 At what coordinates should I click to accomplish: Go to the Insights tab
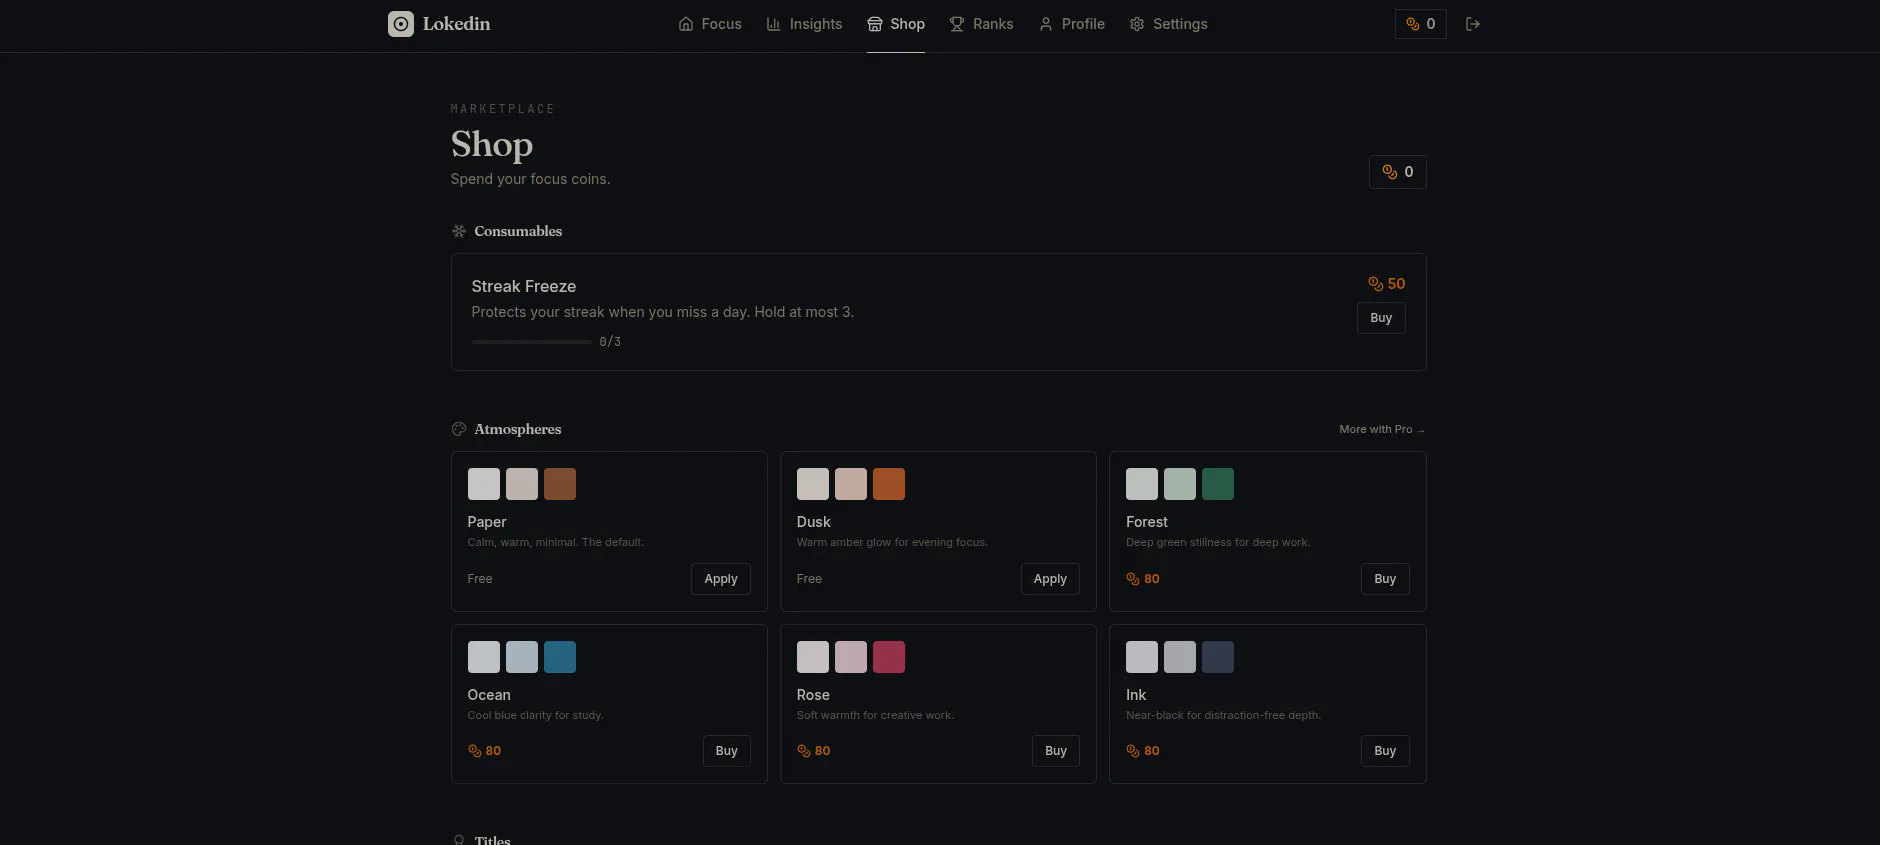coord(804,24)
